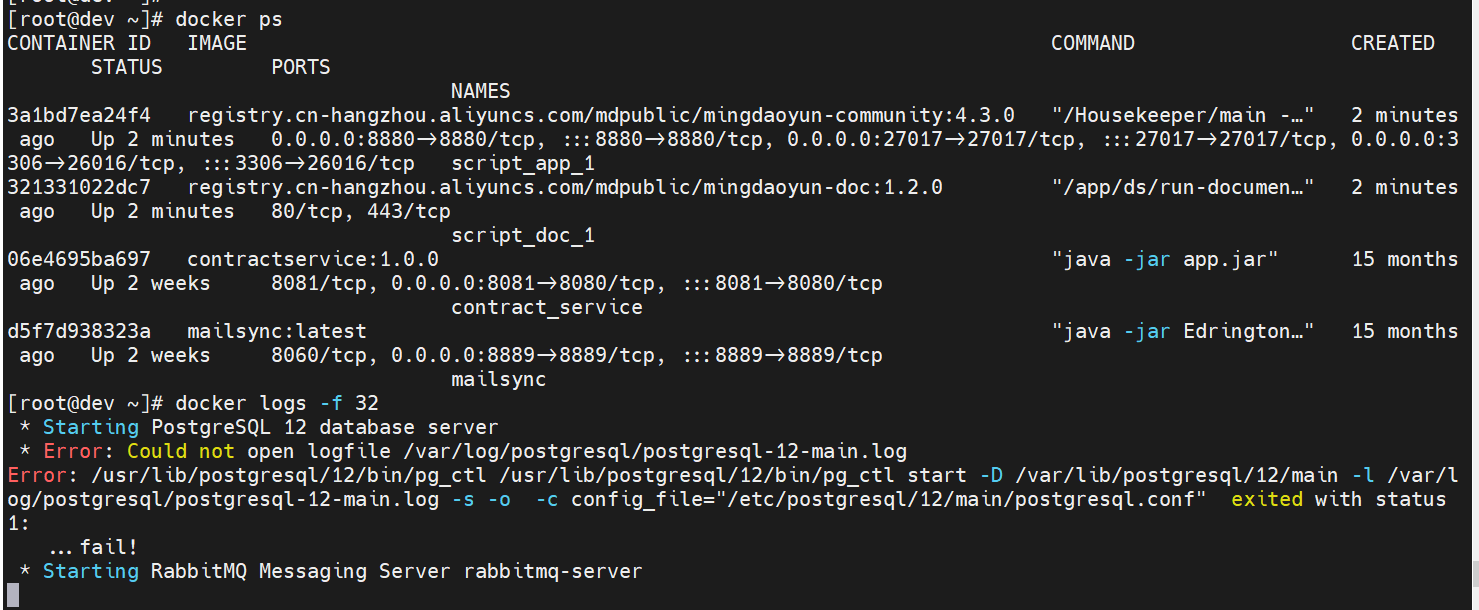Click the NAMES column header text
1479x610 pixels.
480,91
